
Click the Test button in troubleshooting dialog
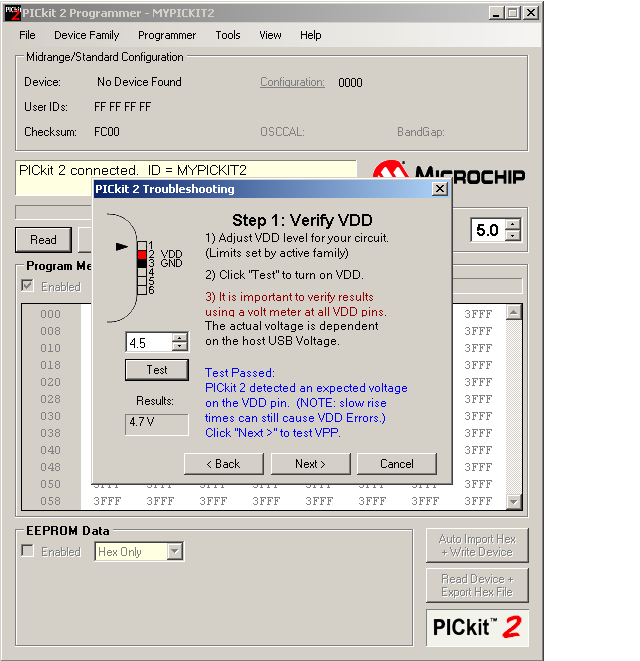click(x=157, y=370)
